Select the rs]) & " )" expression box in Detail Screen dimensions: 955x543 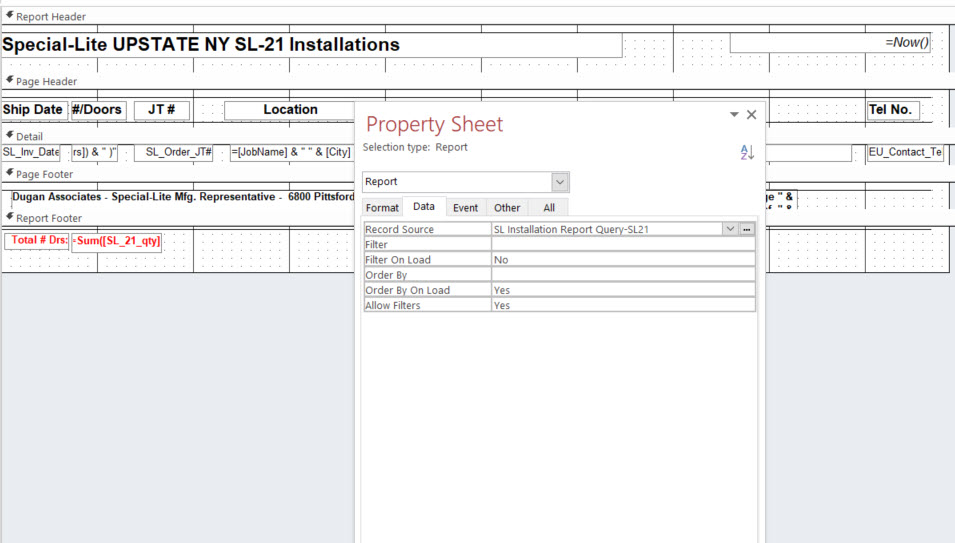94,152
